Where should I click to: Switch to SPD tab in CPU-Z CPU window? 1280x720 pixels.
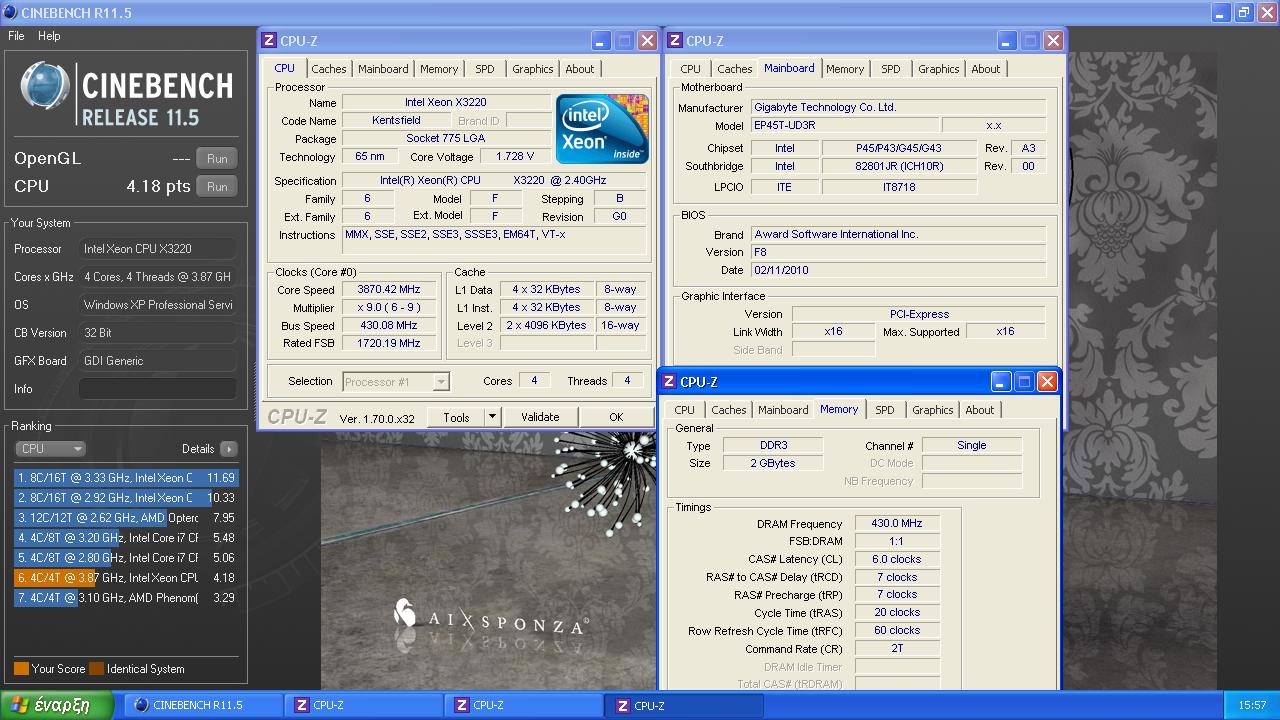point(485,69)
